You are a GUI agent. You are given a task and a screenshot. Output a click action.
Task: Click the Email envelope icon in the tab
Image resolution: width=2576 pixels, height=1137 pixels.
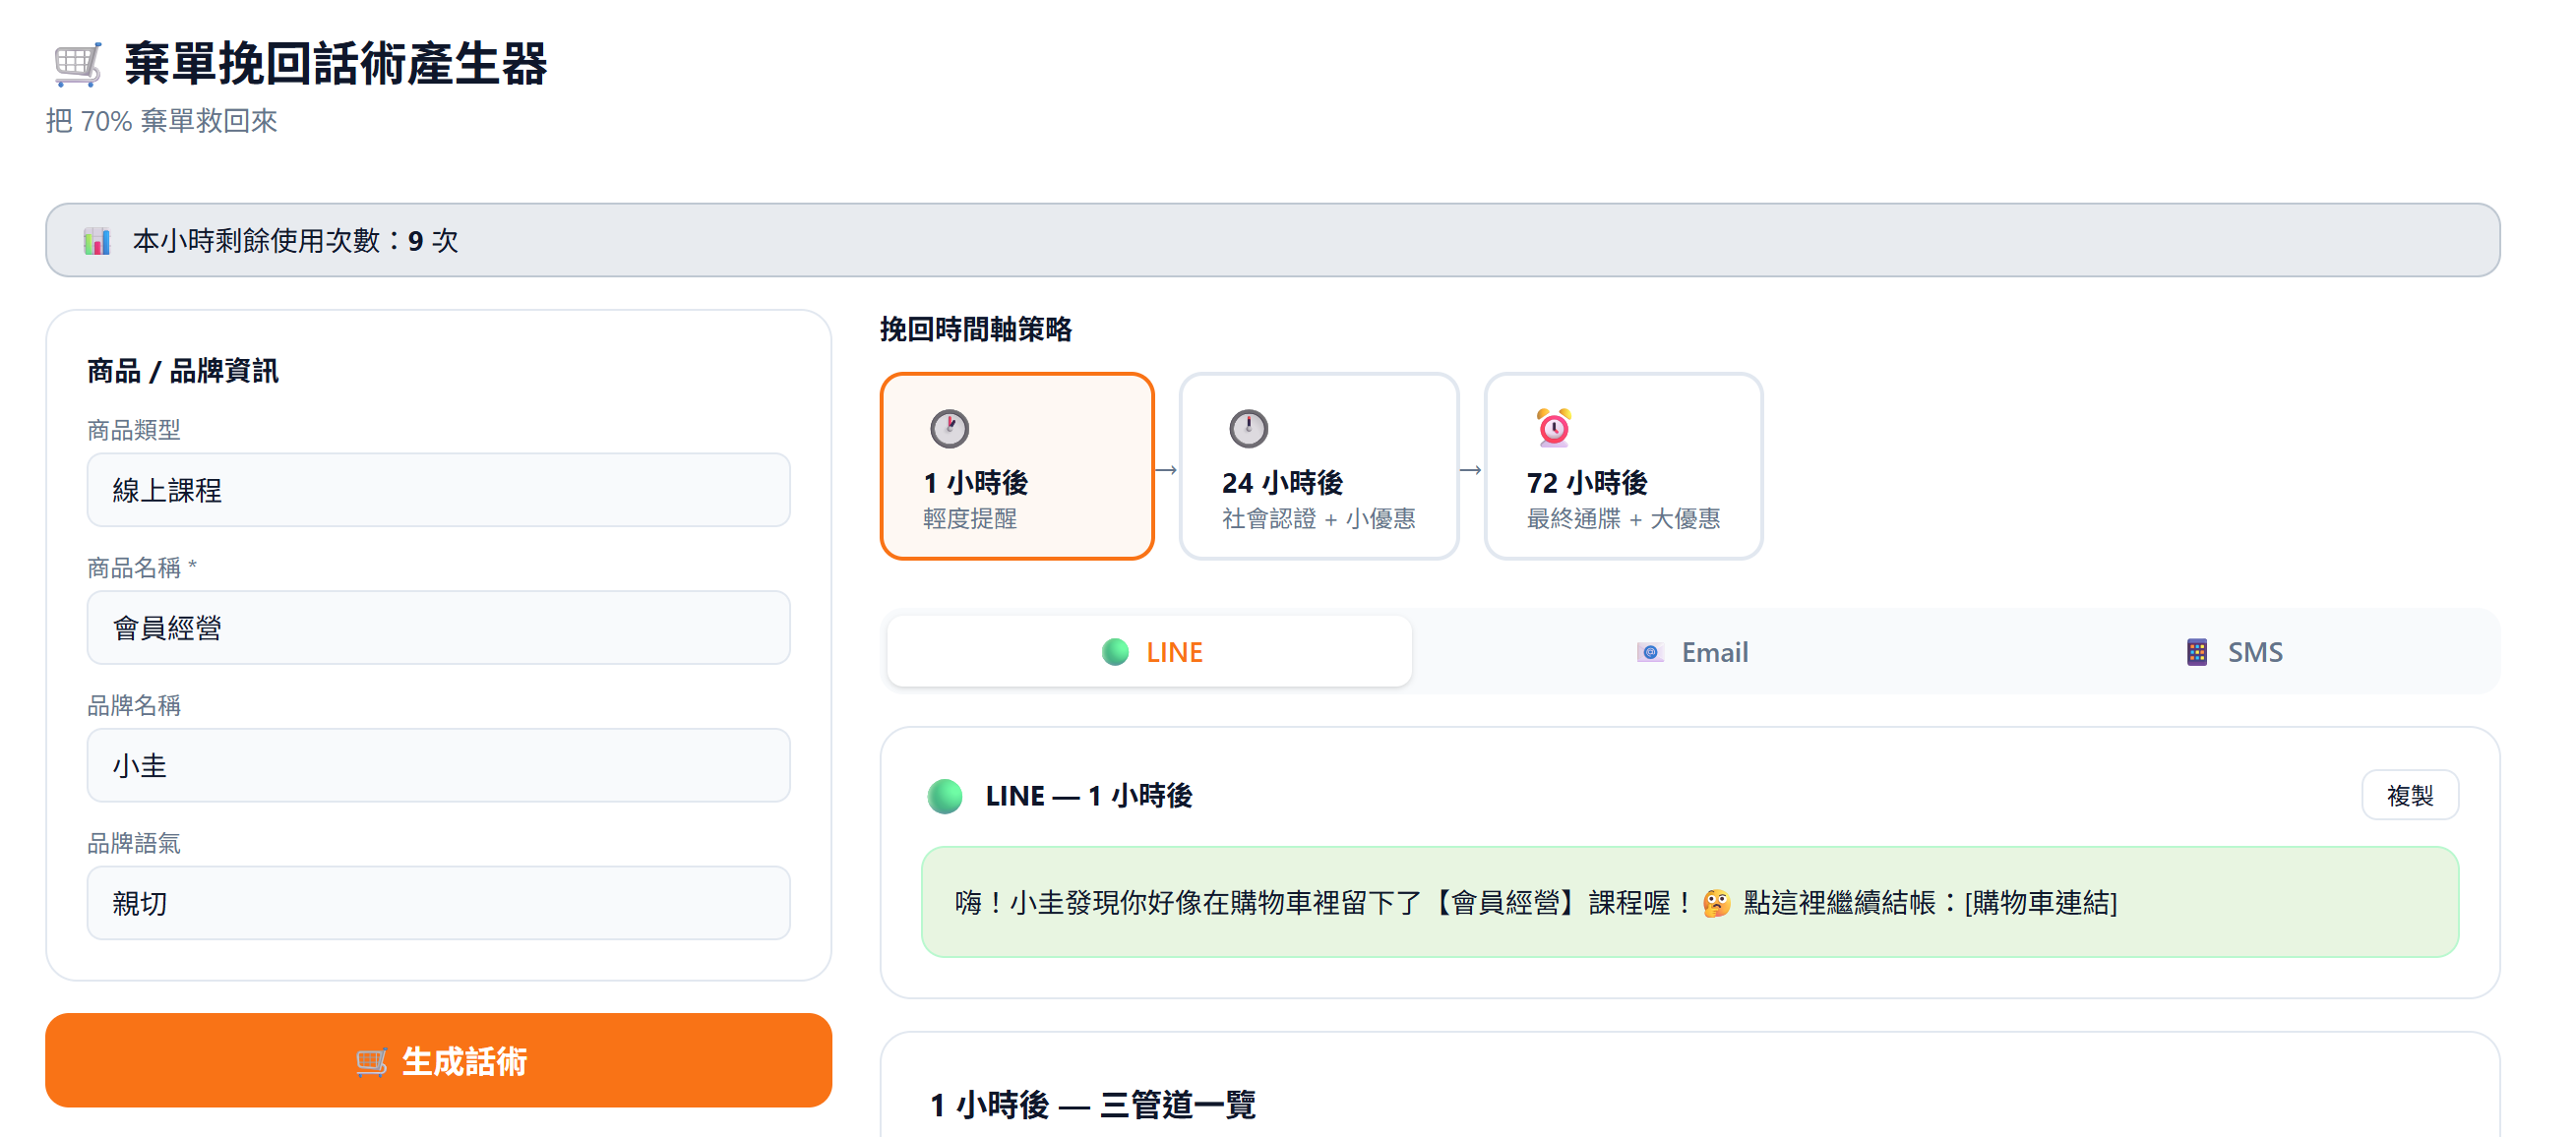coord(1649,653)
